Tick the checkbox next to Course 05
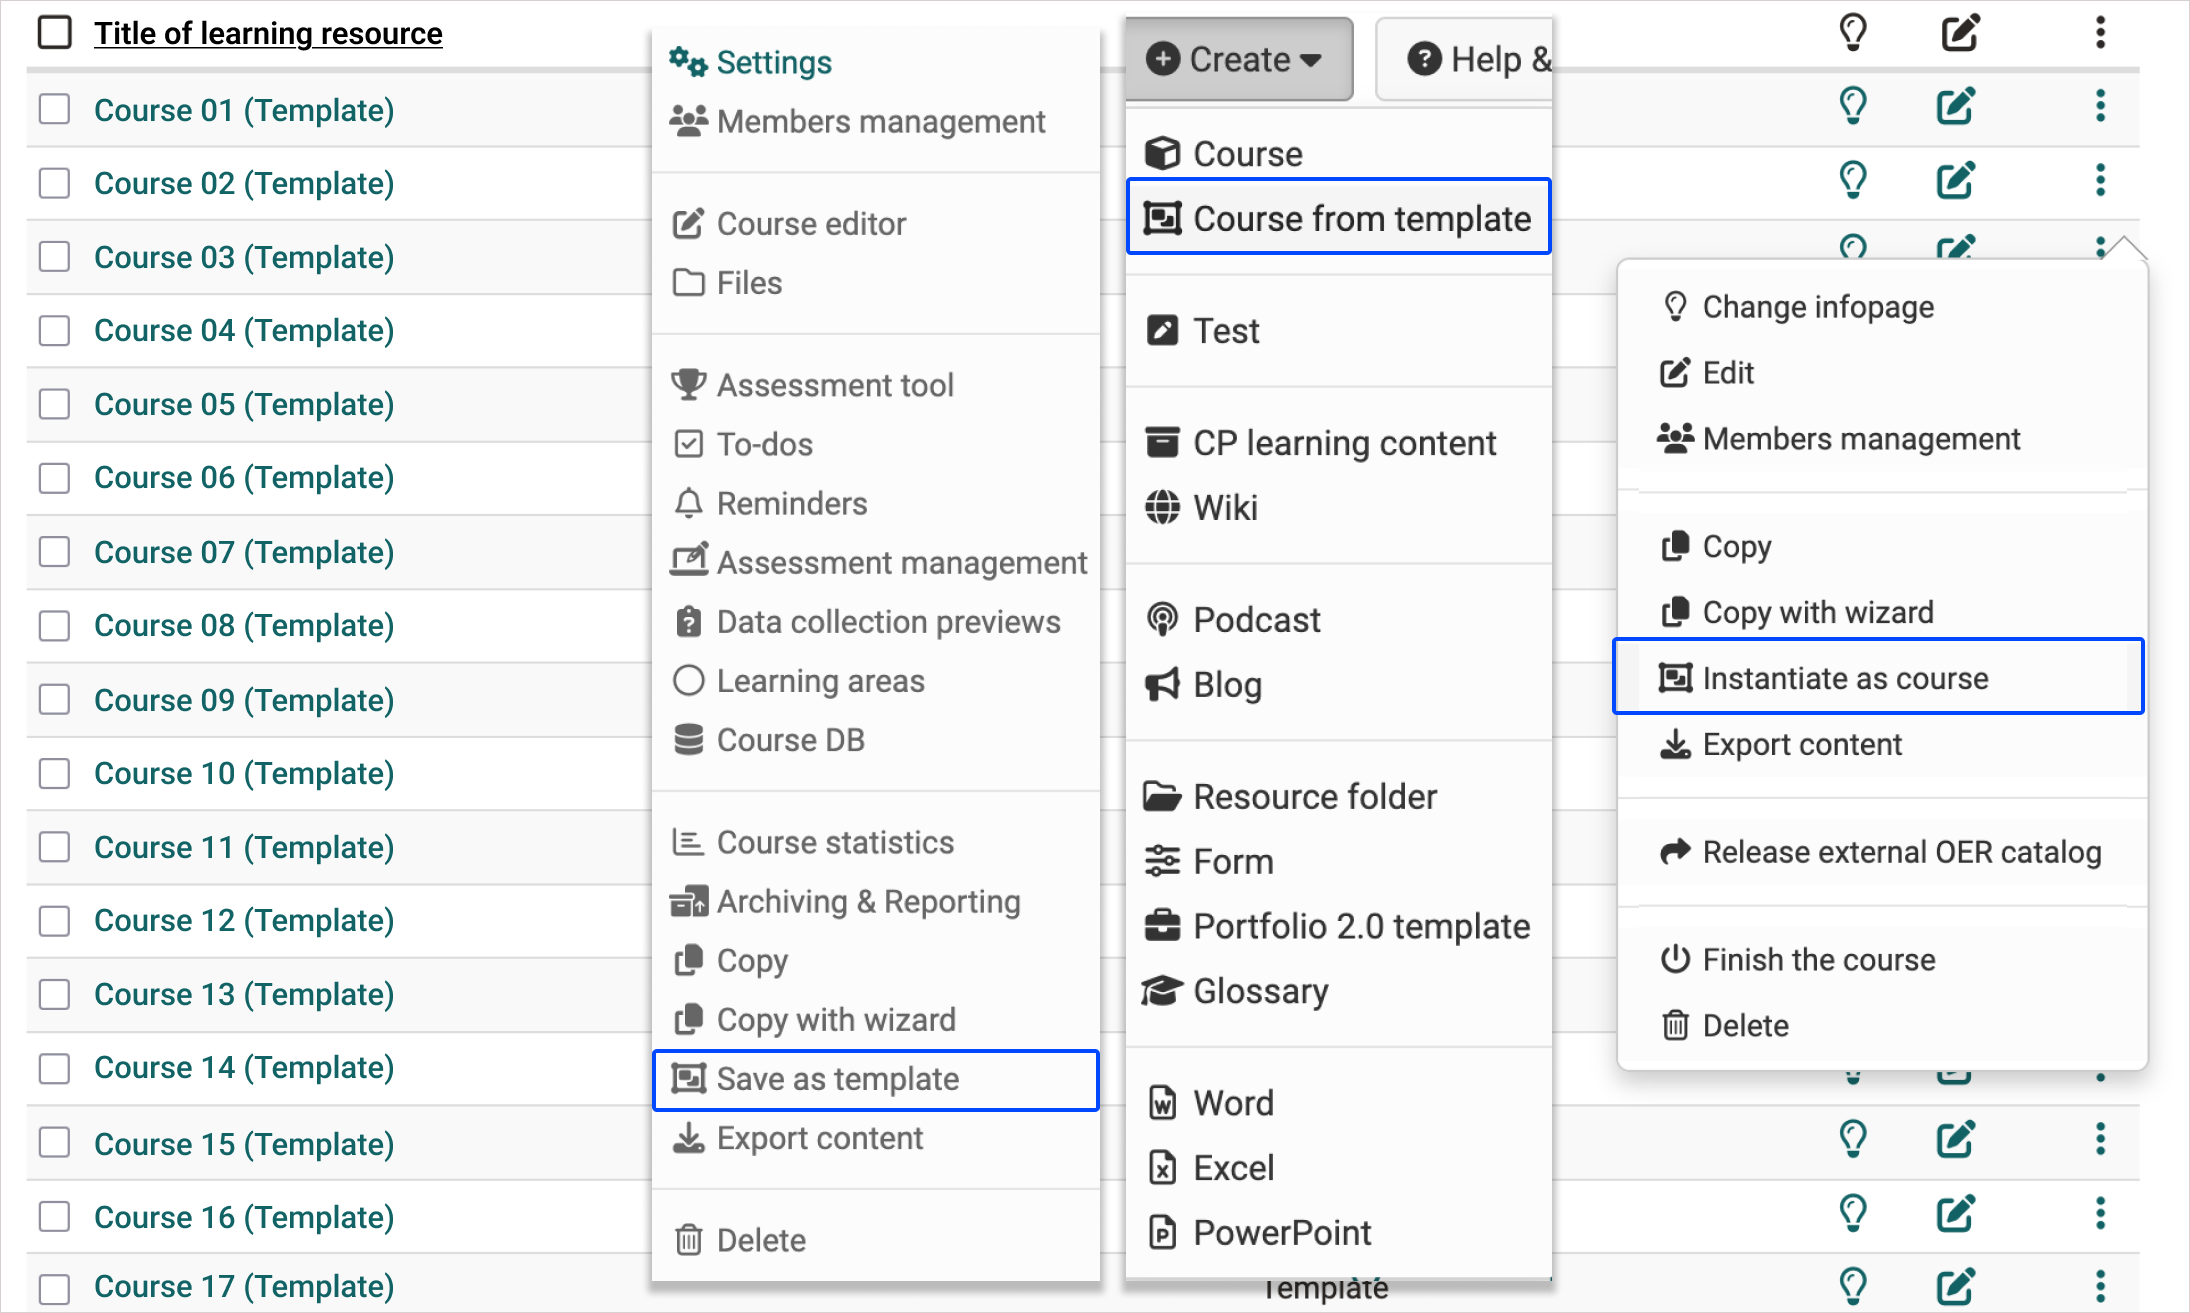 coord(54,404)
